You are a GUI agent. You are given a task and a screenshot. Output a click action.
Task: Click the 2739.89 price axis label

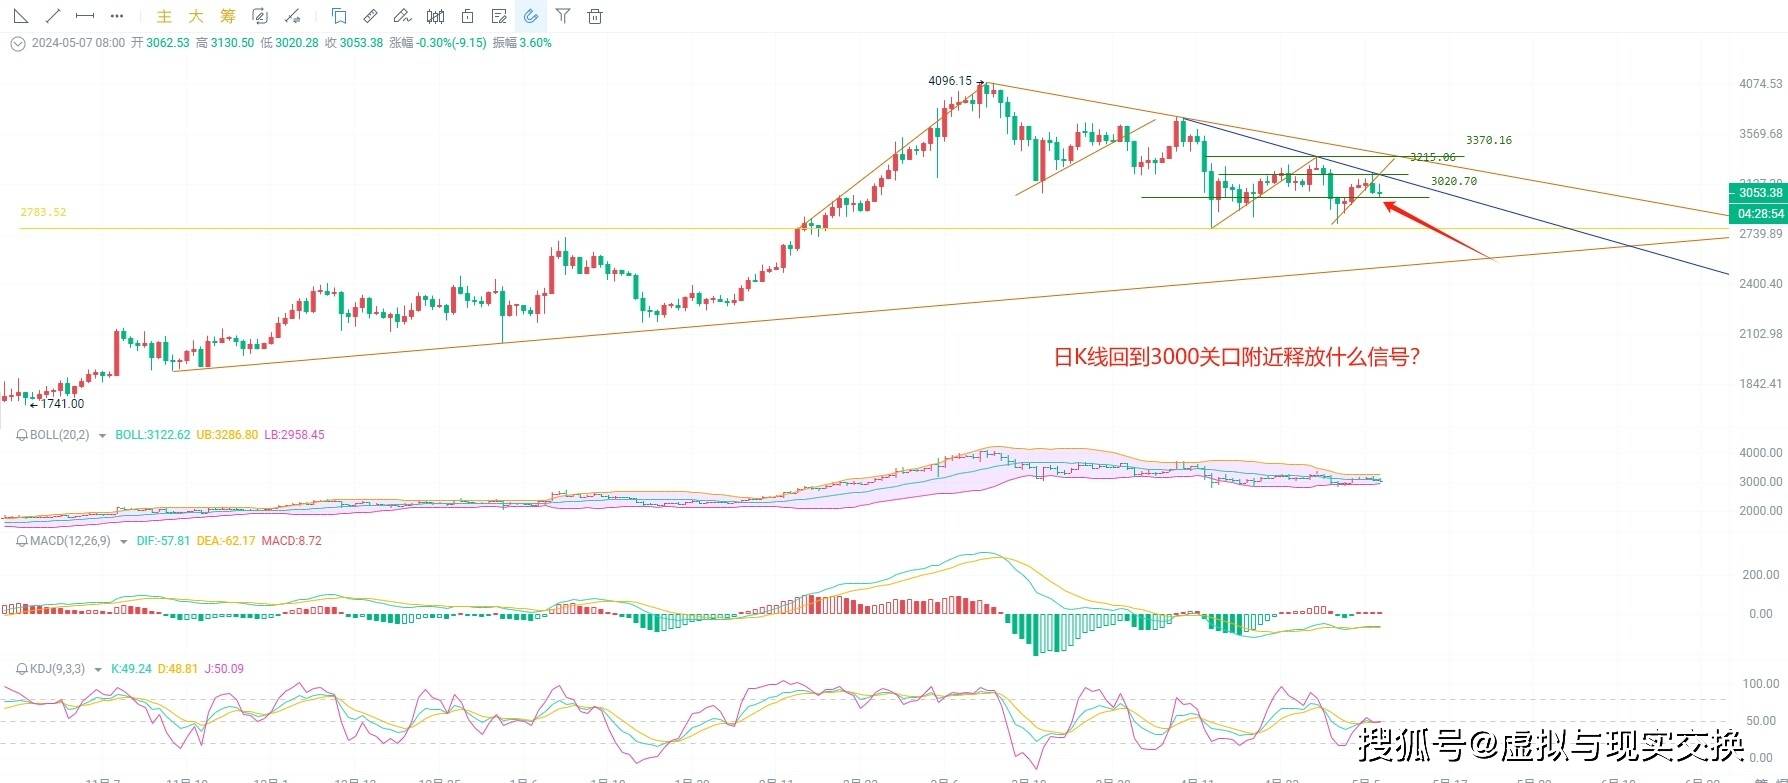tap(1761, 234)
